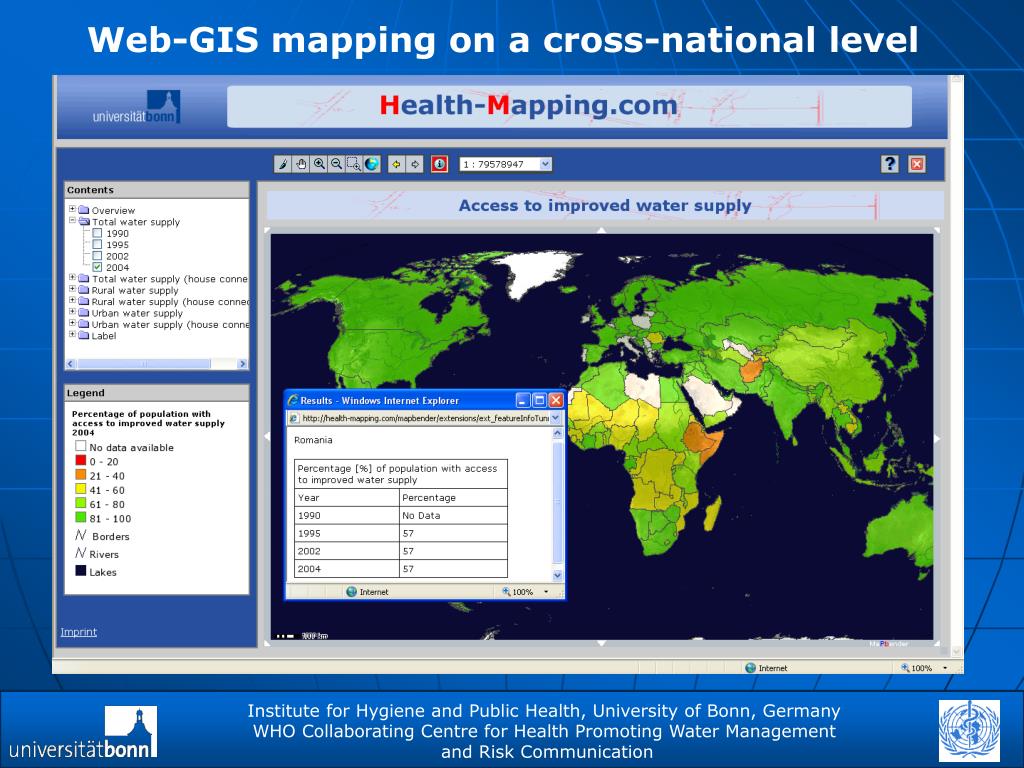Screen dimensions: 1024x768
Task: Click the WHO emblem at slide bottom
Action: (969, 730)
